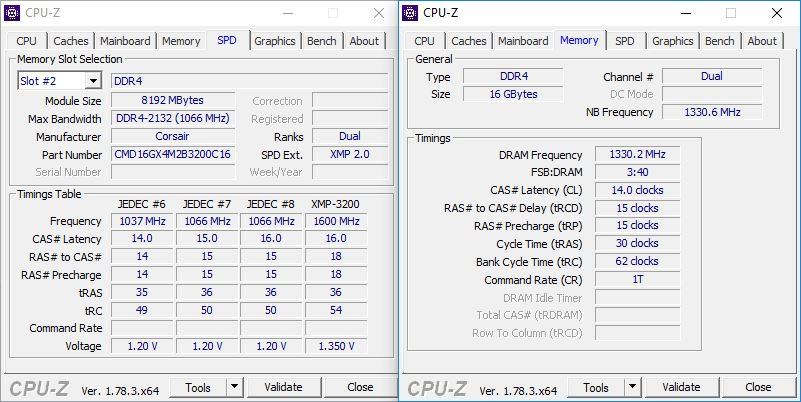Image resolution: width=801 pixels, height=402 pixels.
Task: Open About tab in right window
Action: [762, 41]
